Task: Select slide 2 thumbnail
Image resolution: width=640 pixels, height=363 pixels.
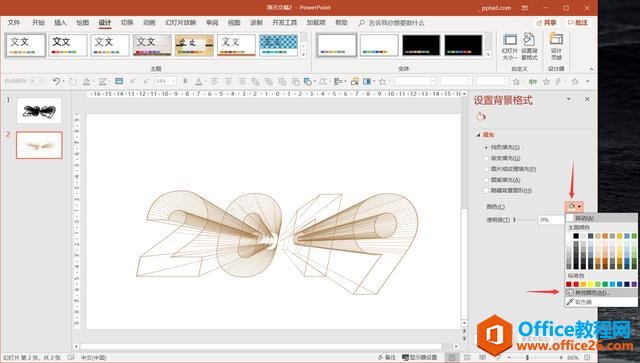Action: click(x=39, y=145)
